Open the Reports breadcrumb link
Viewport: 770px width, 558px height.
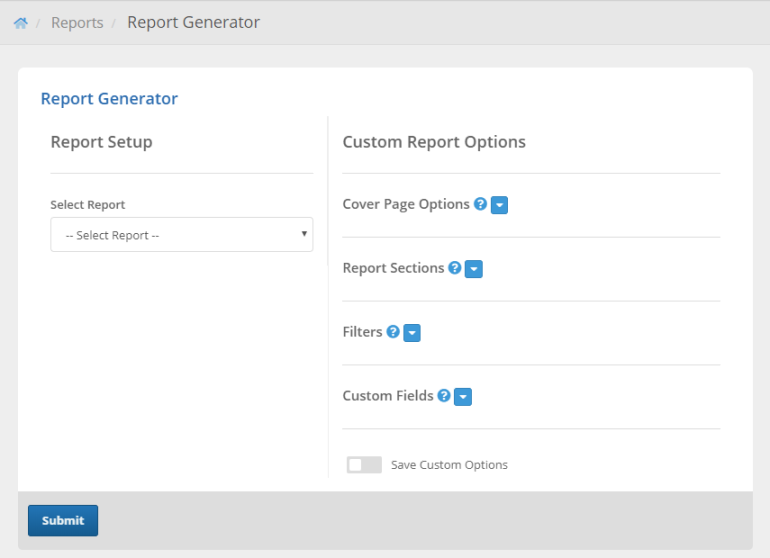tap(77, 23)
